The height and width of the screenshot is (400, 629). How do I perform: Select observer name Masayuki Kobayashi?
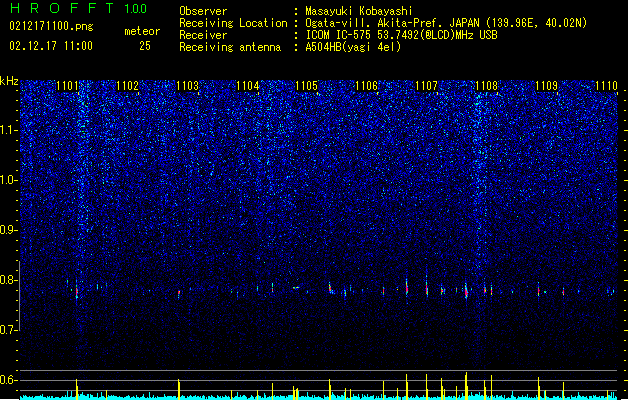[x=359, y=11]
